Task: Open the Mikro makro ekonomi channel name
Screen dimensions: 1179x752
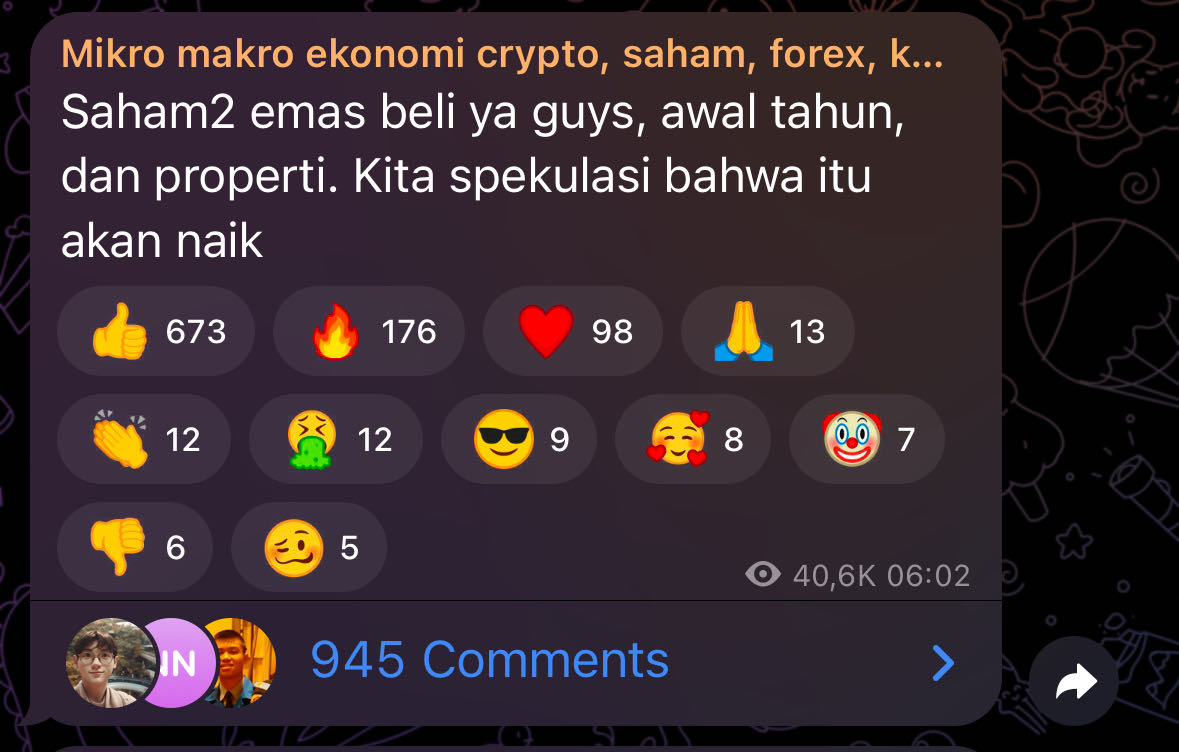Action: [502, 54]
